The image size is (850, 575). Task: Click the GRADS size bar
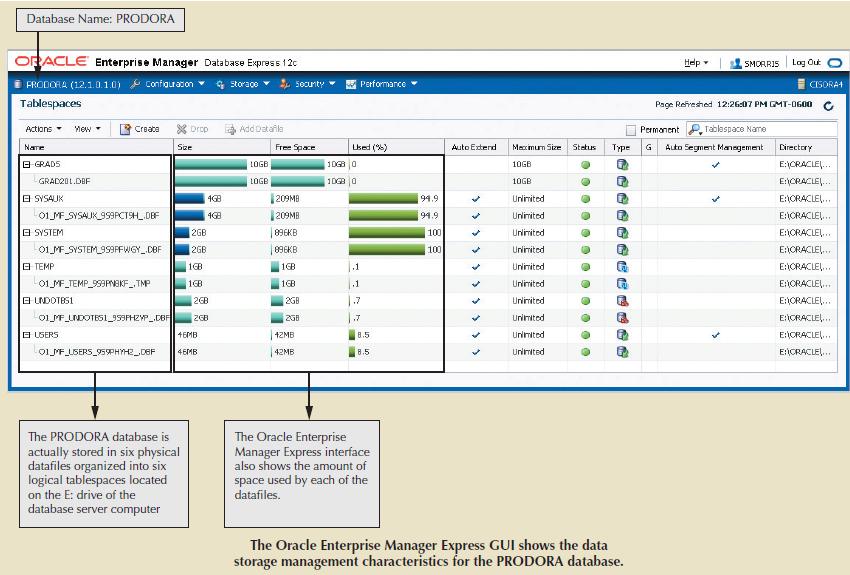coord(211,165)
